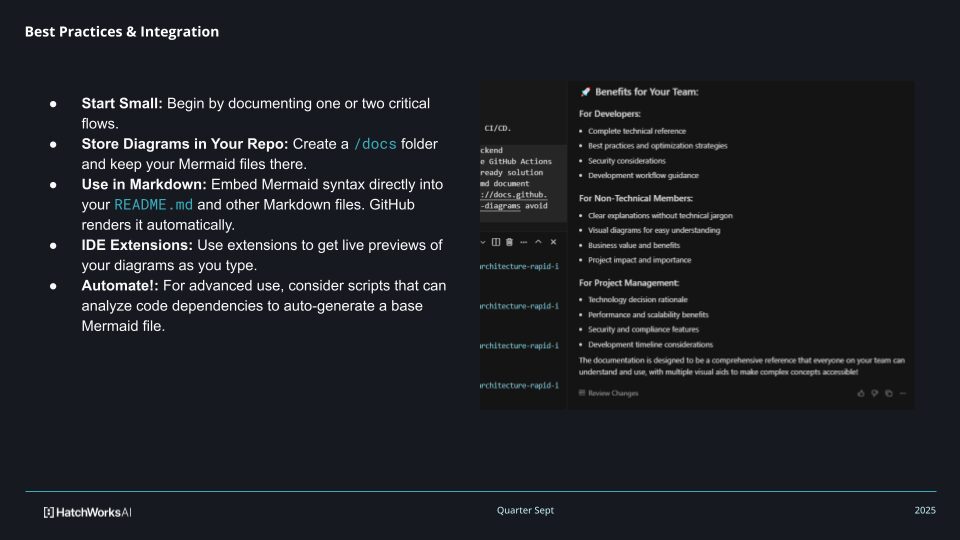Viewport: 960px width, 540px height.
Task: Click the copy response icon
Action: click(x=889, y=393)
